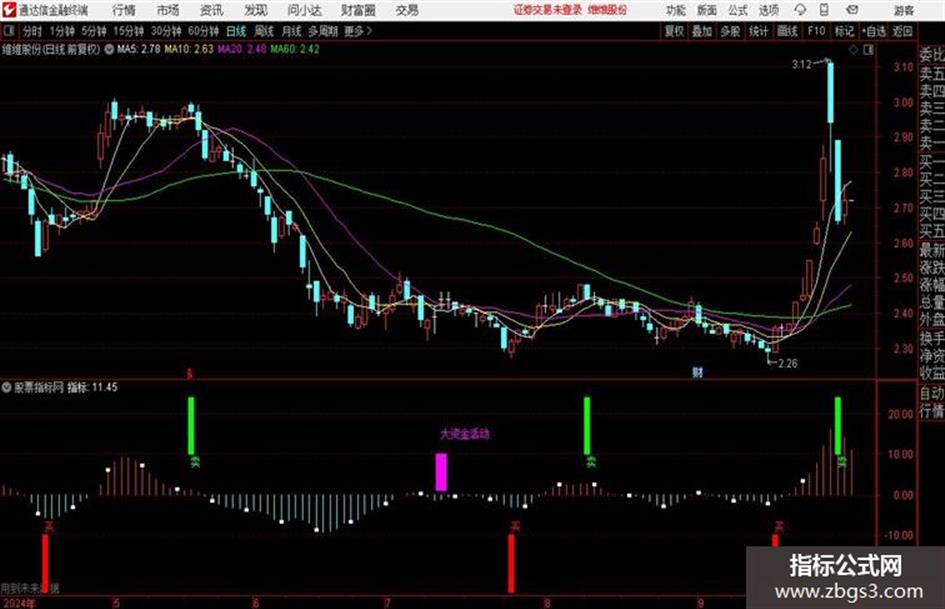Open the 财富圈 menu

click(358, 10)
